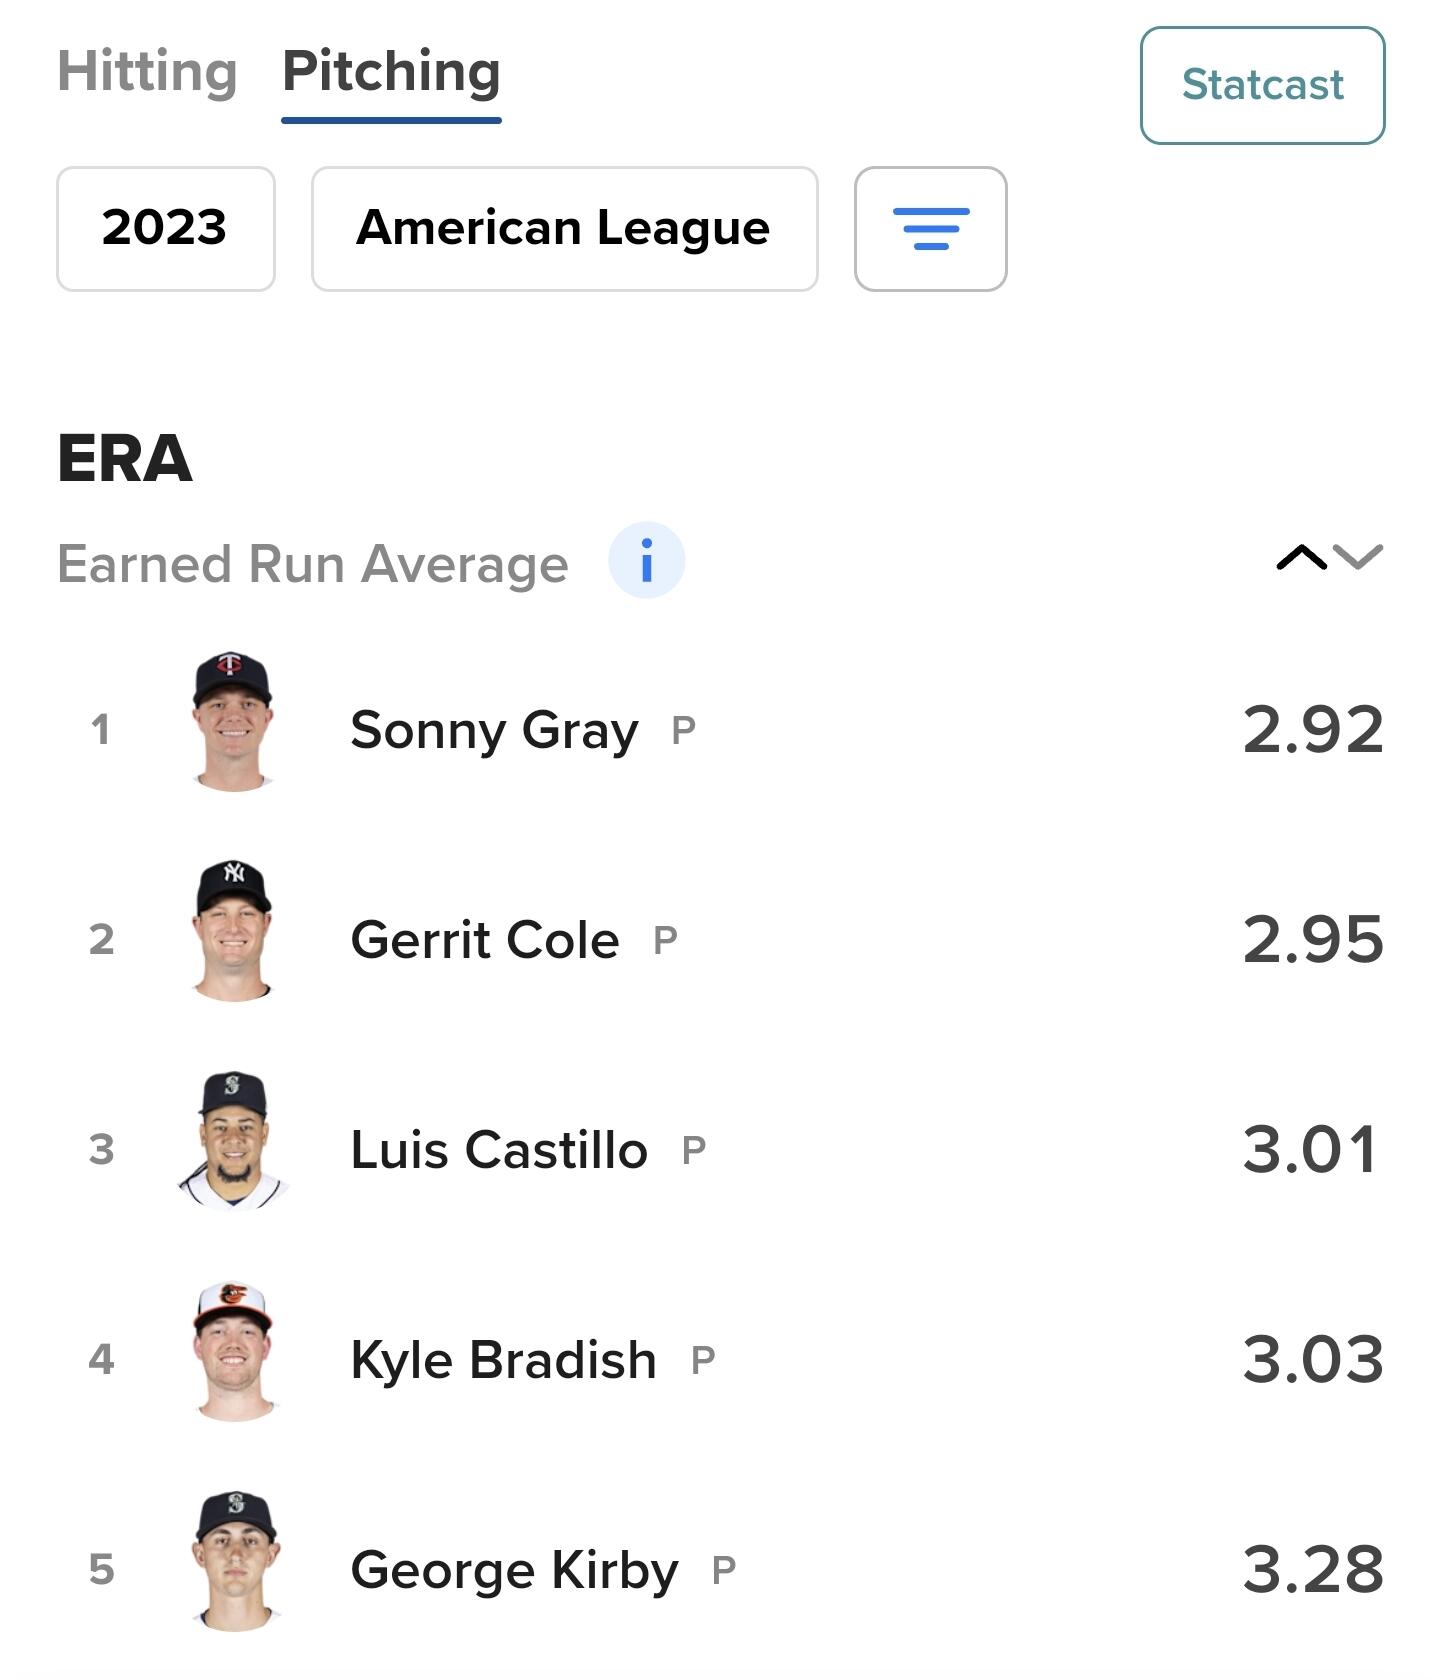Select Luis Castillo's headshot image
This screenshot has width=1440, height=1680.
click(232, 1142)
